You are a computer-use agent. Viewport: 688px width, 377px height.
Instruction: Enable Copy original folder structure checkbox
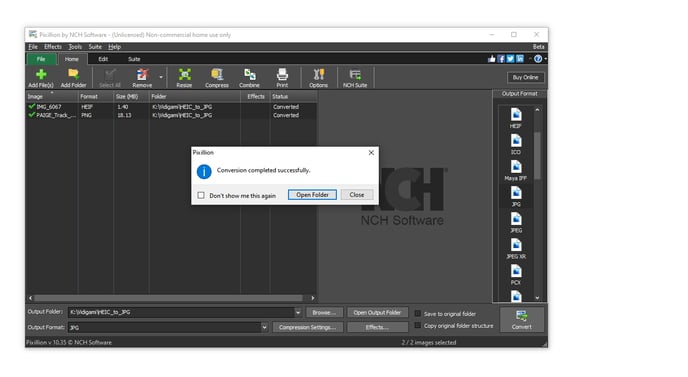(418, 325)
